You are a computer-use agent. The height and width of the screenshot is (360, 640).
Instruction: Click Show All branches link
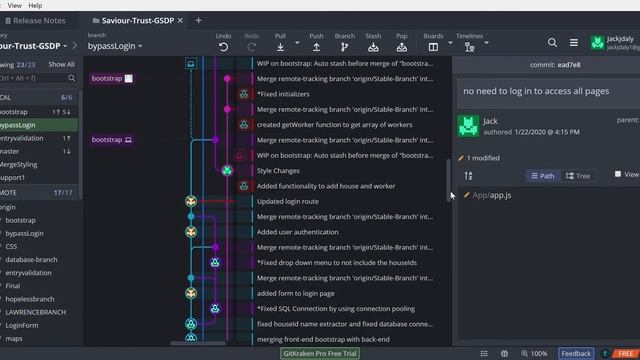61,64
